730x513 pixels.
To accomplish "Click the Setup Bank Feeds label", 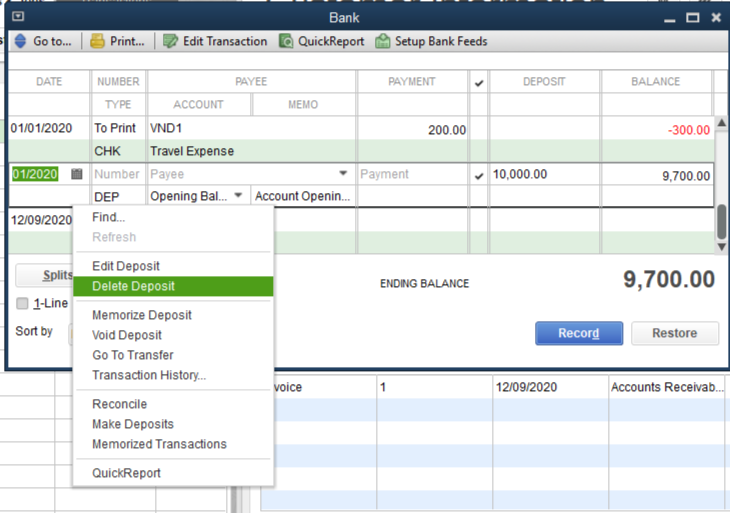I will pos(441,41).
